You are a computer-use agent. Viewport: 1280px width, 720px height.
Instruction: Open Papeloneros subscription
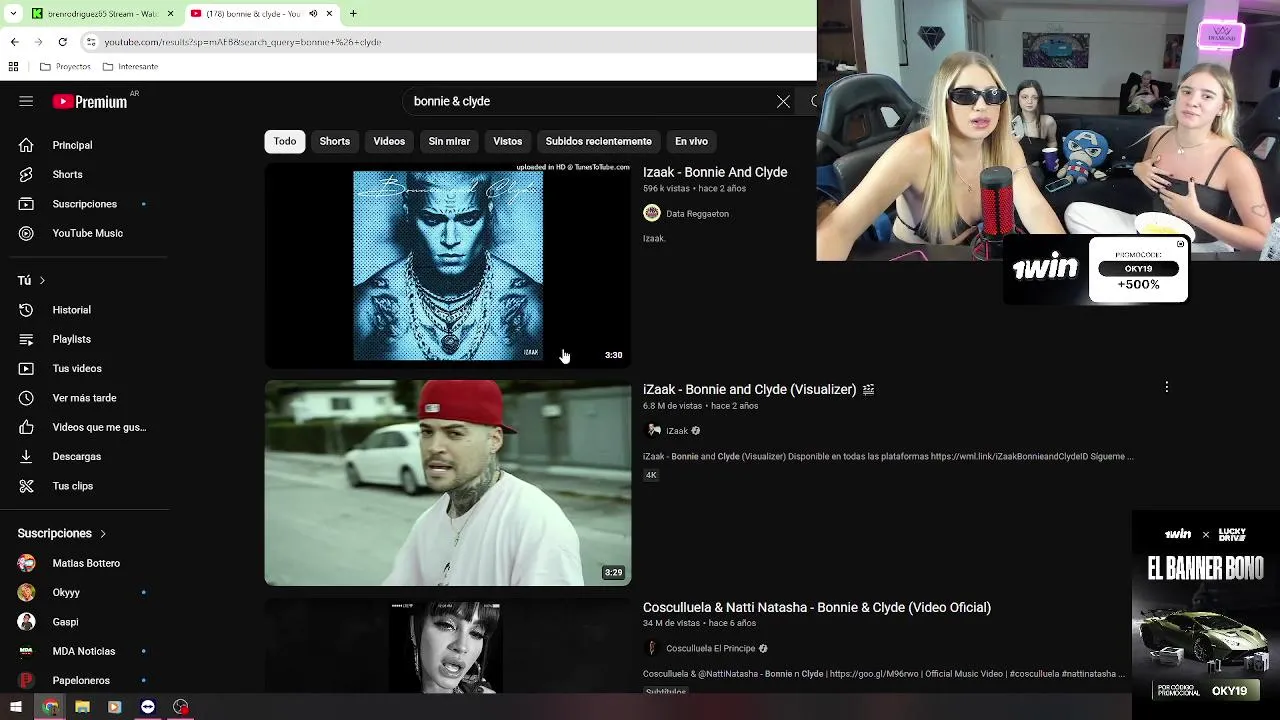[x=81, y=680]
